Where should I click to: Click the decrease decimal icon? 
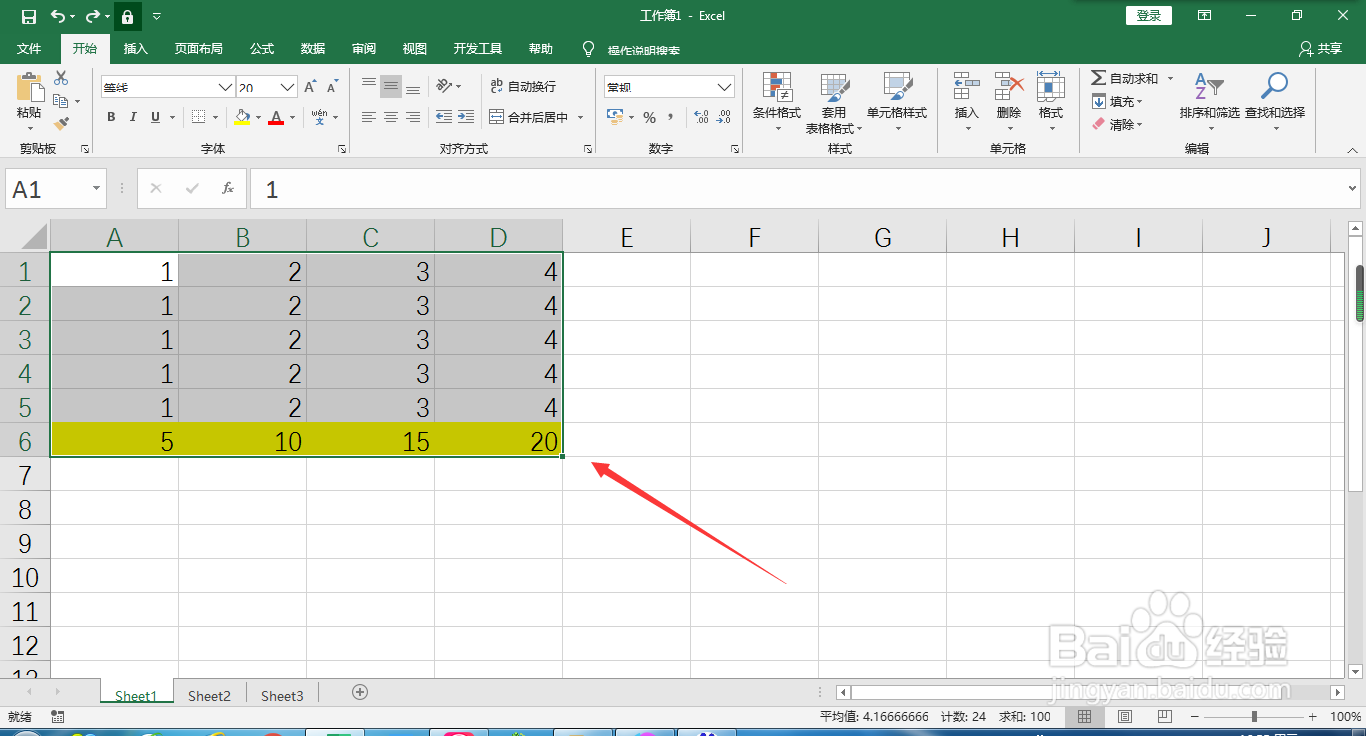[x=725, y=118]
